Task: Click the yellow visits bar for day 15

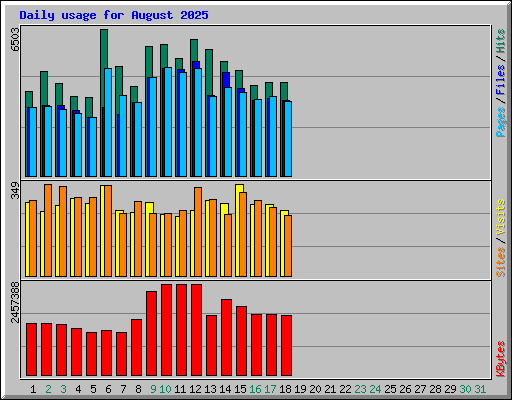Action: point(239,188)
